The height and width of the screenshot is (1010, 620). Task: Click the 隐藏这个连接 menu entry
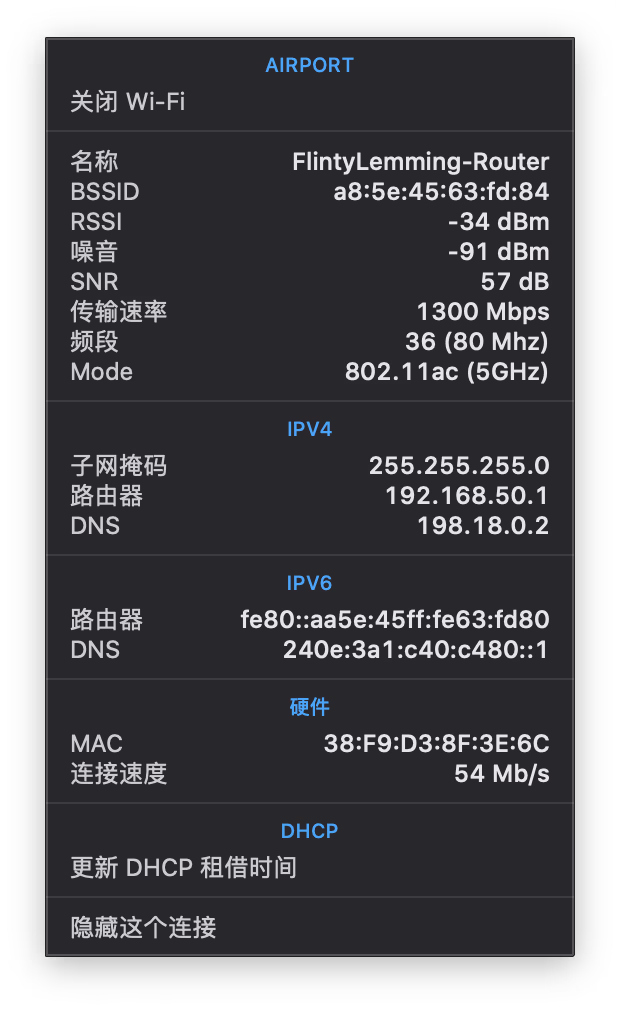pos(144,928)
